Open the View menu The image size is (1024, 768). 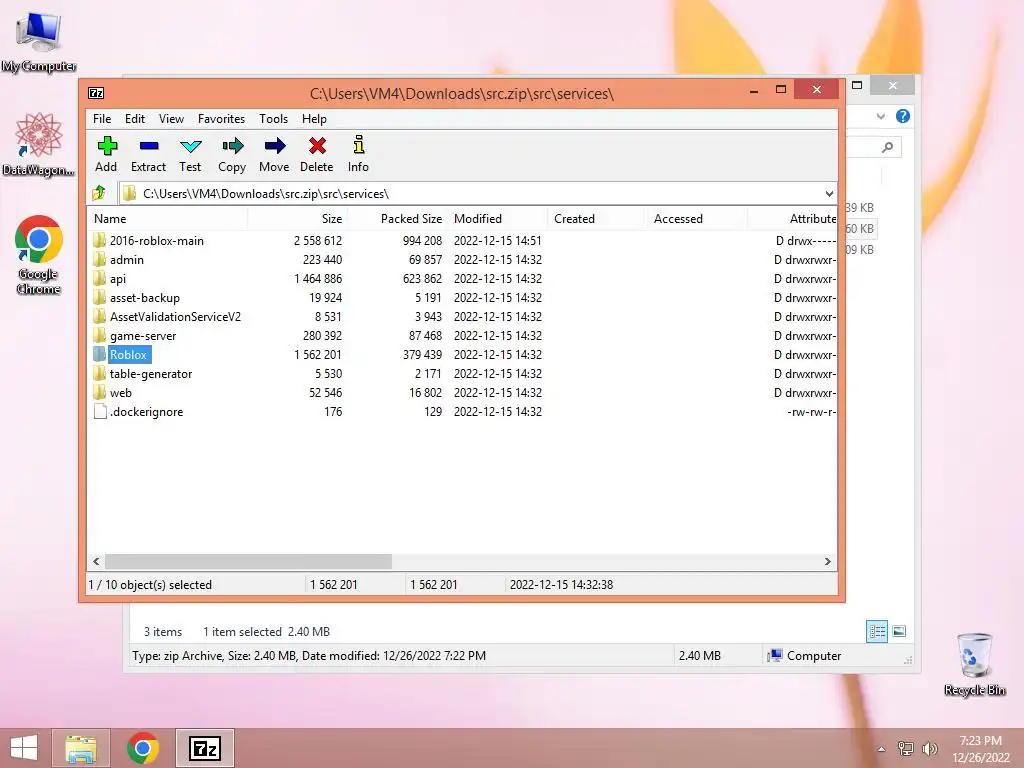[x=171, y=119]
